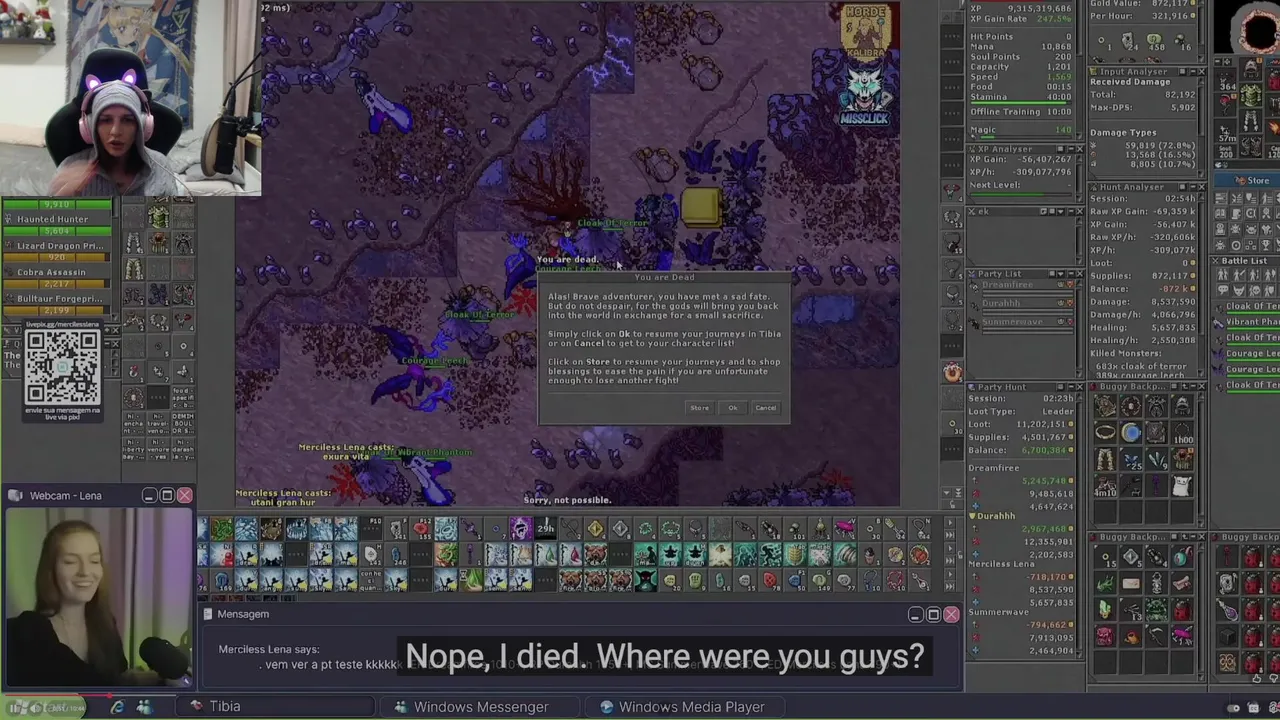Close the Hunt Analyser panel
Viewport: 1280px width, 720px height.
pyautogui.click(x=1201, y=186)
